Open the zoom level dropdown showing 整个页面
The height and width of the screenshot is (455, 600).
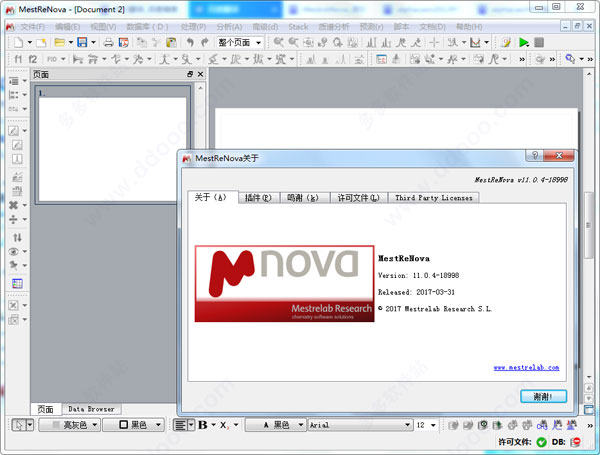pos(240,42)
